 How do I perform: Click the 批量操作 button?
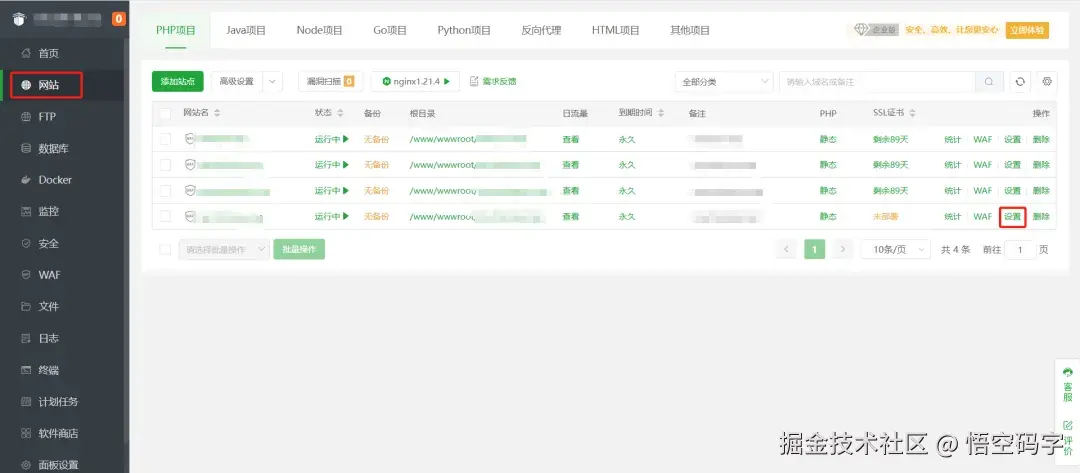[x=299, y=249]
